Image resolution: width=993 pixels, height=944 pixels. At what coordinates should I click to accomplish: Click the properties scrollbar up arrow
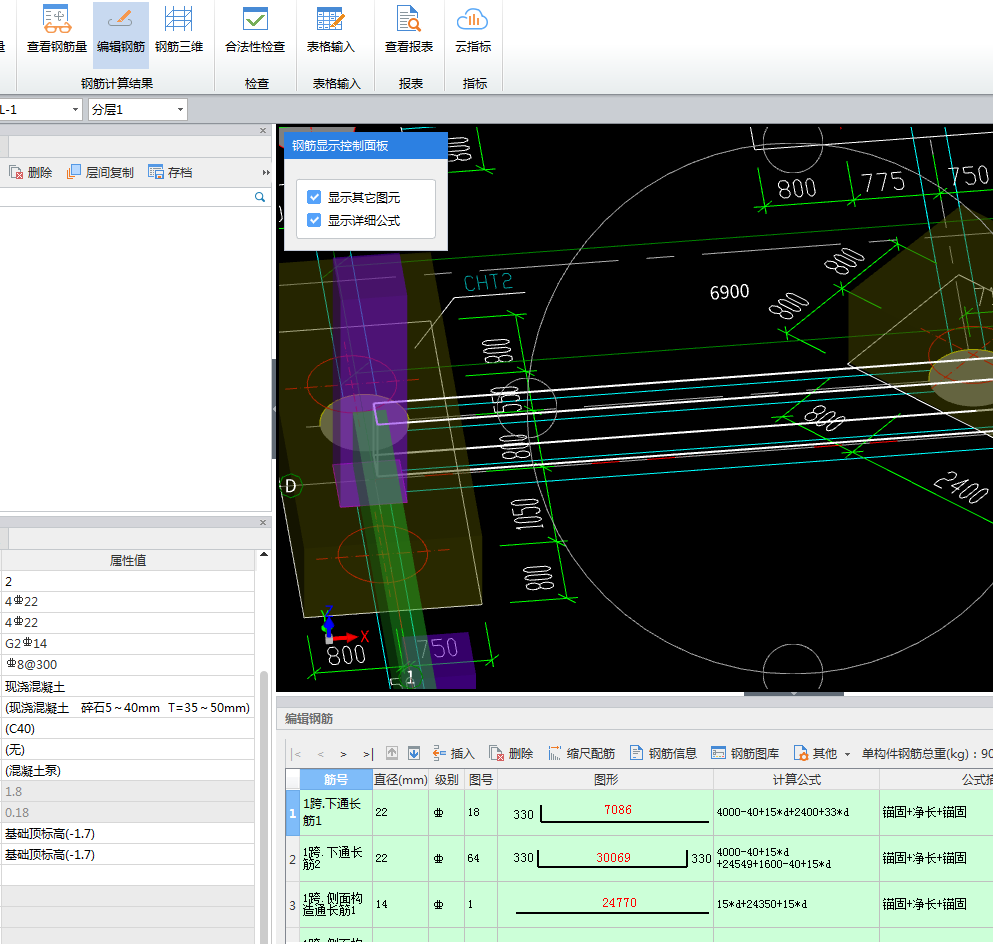pyautogui.click(x=264, y=555)
